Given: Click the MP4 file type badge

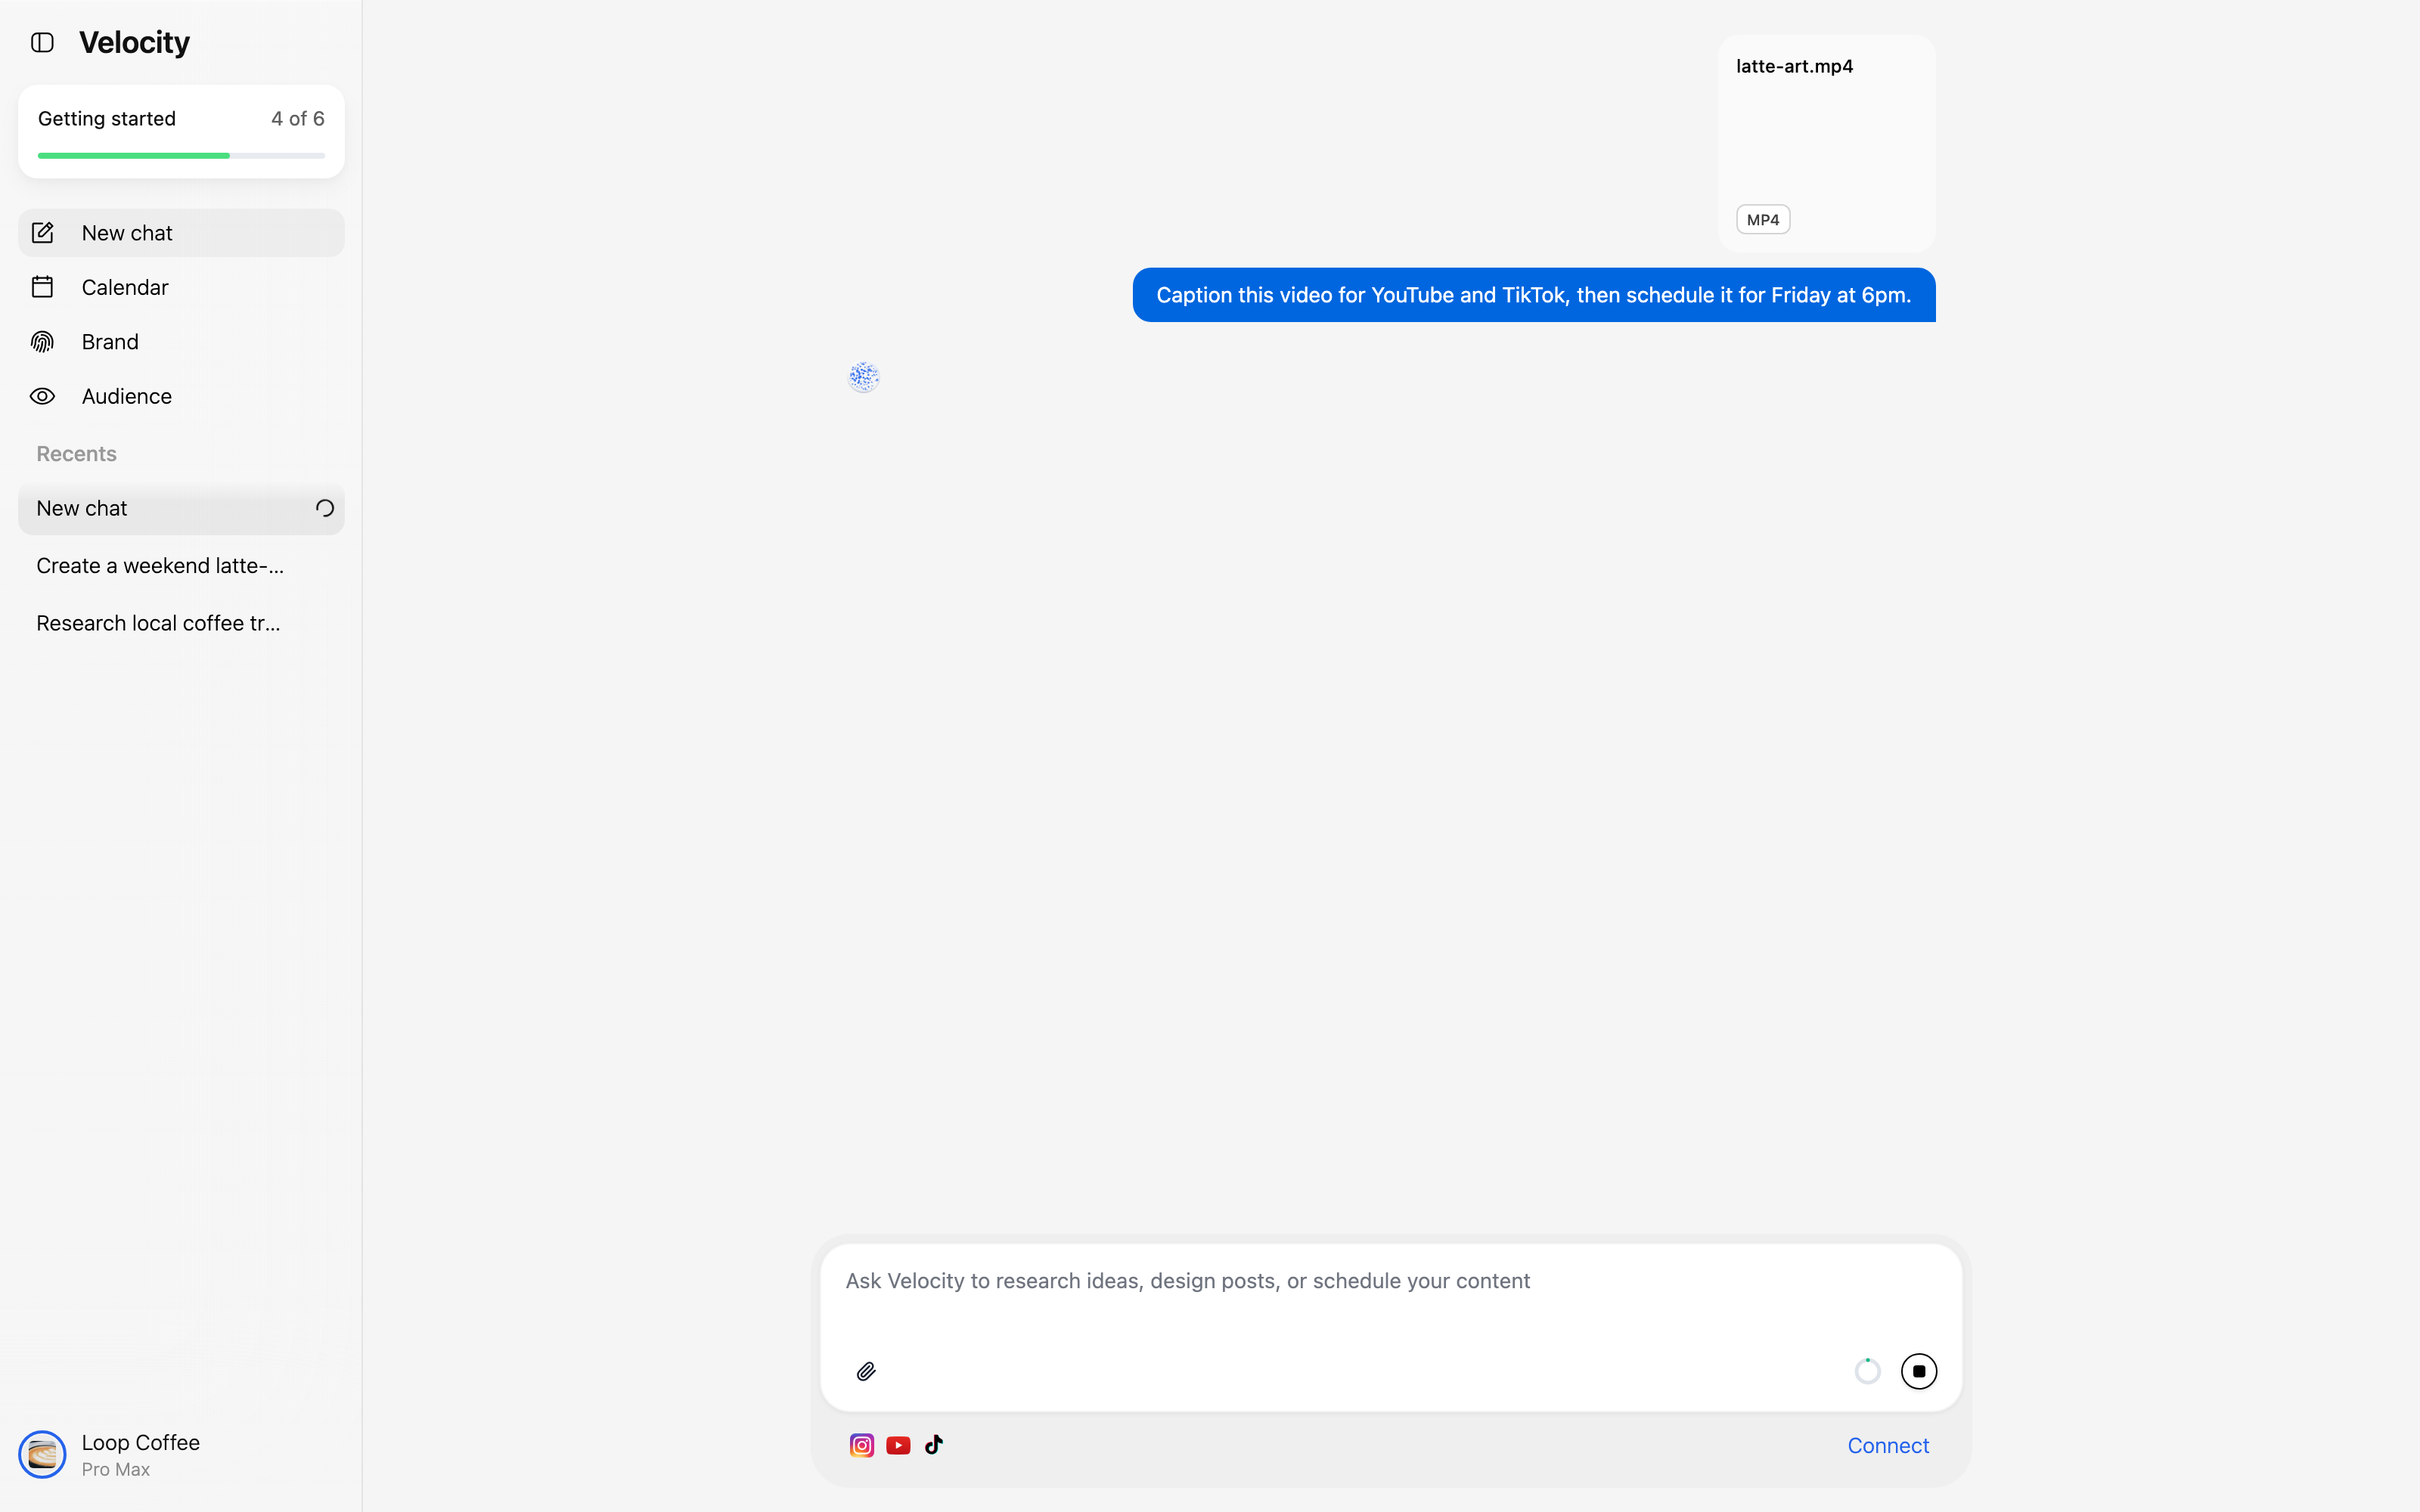Looking at the screenshot, I should [1763, 220].
